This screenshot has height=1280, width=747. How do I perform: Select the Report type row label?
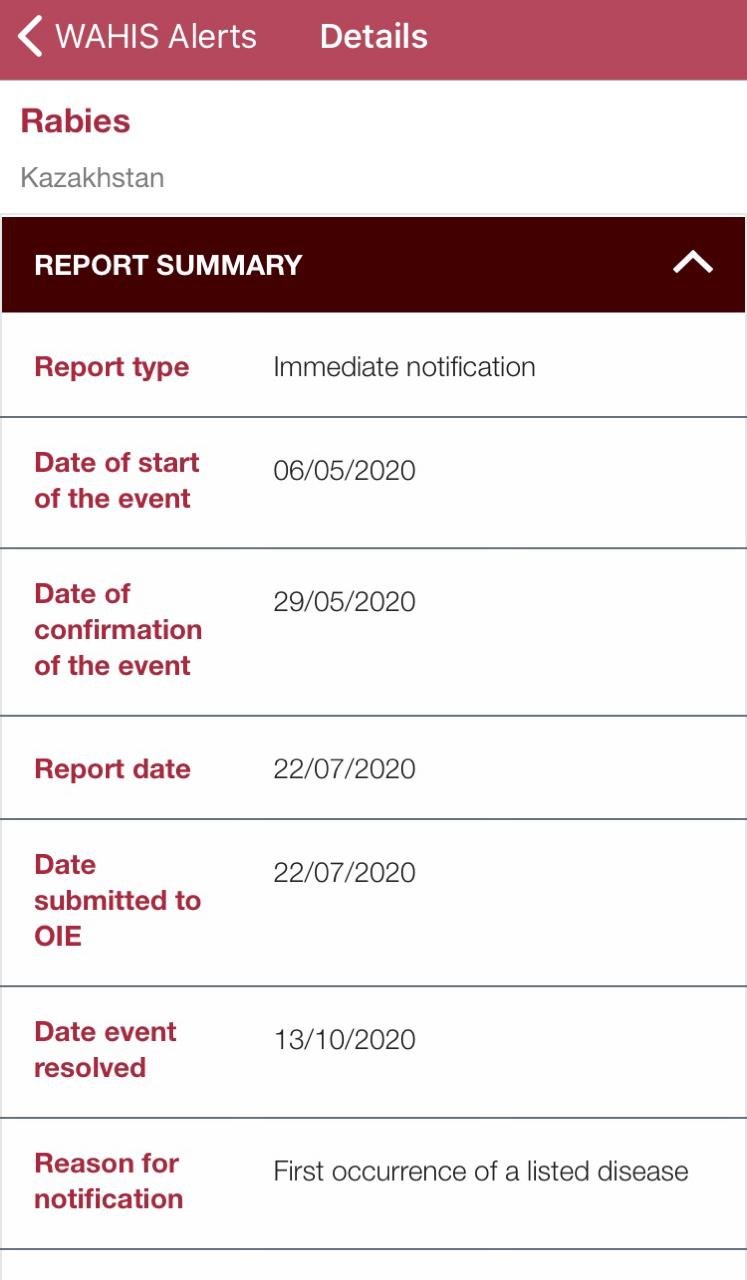click(111, 367)
